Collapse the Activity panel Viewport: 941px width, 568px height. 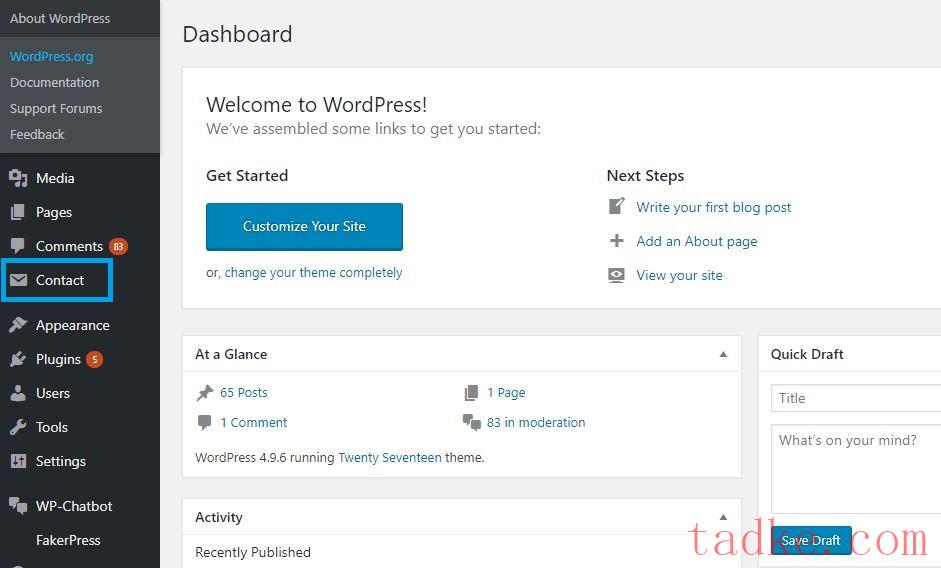(x=723, y=517)
